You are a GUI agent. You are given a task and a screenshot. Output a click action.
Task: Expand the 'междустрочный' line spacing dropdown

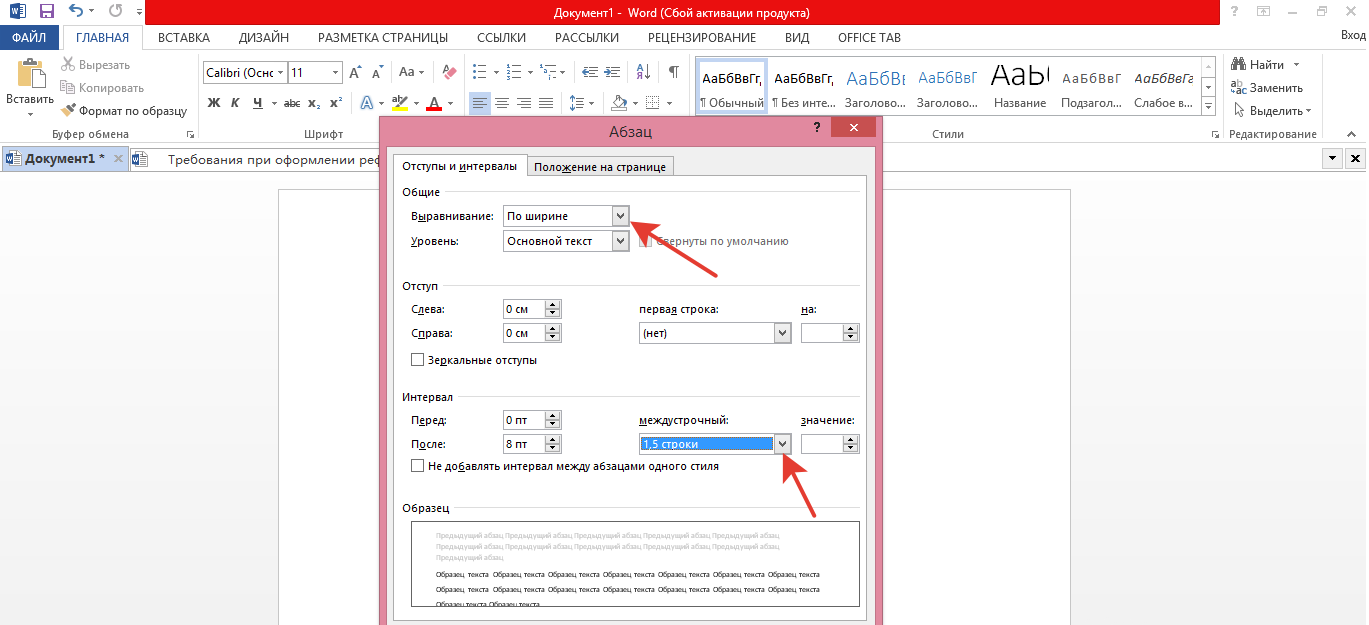click(x=782, y=444)
